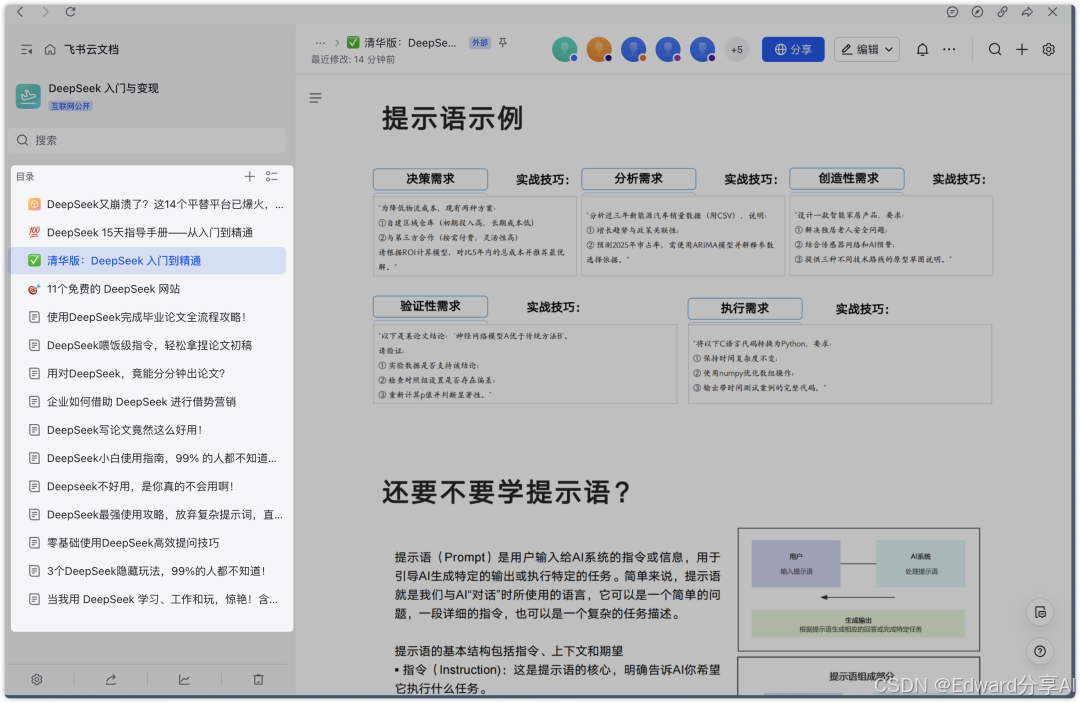Click the 外部 tag
The width and height of the screenshot is (1080, 703).
(x=479, y=43)
